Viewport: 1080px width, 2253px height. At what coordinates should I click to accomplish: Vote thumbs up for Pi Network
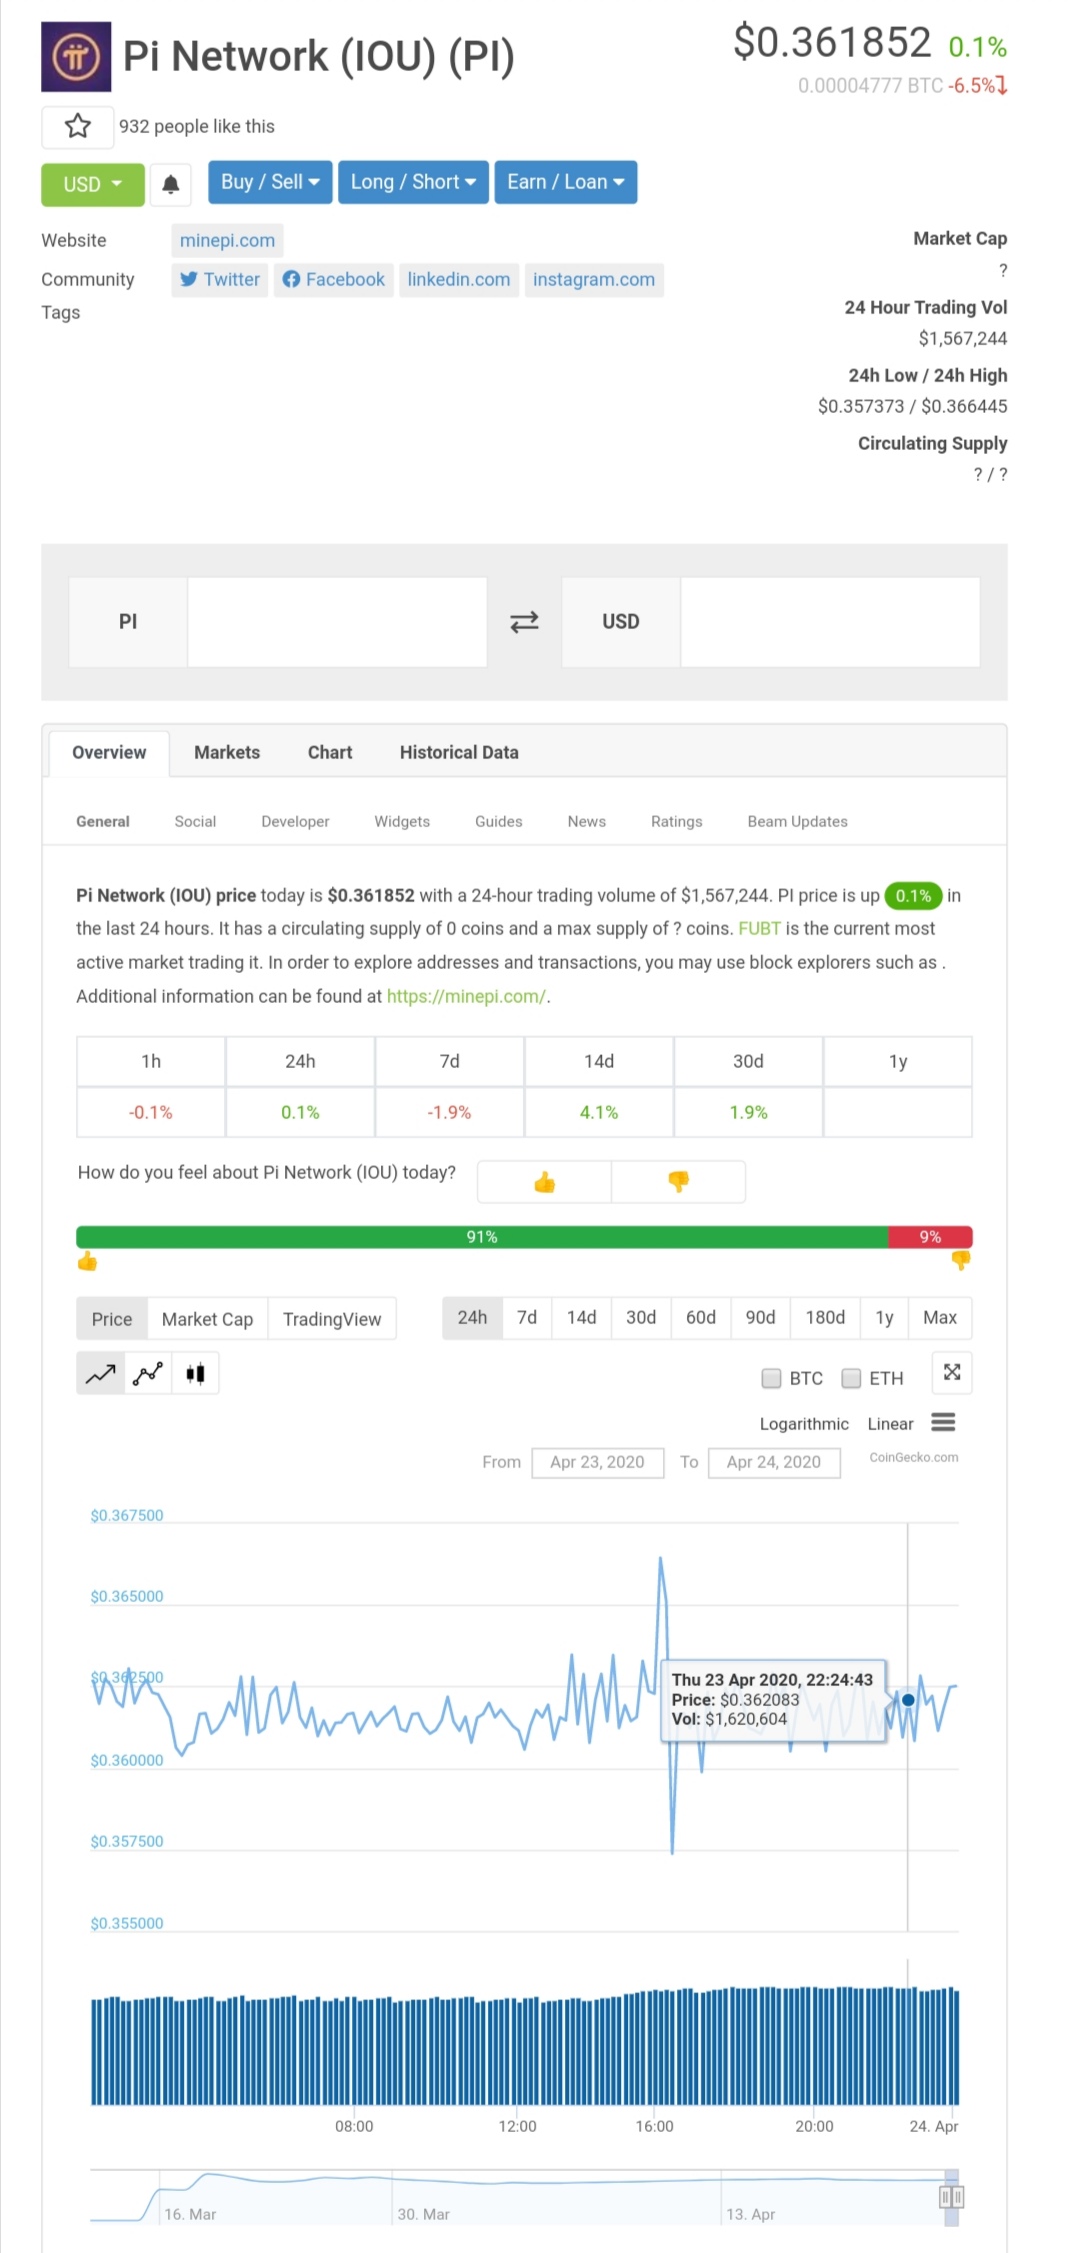pos(544,1182)
